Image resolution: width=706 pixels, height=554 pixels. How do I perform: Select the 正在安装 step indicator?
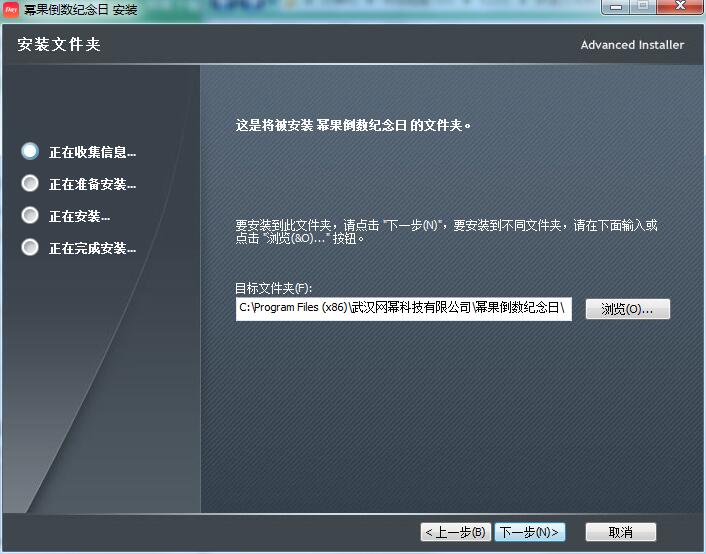[x=30, y=215]
